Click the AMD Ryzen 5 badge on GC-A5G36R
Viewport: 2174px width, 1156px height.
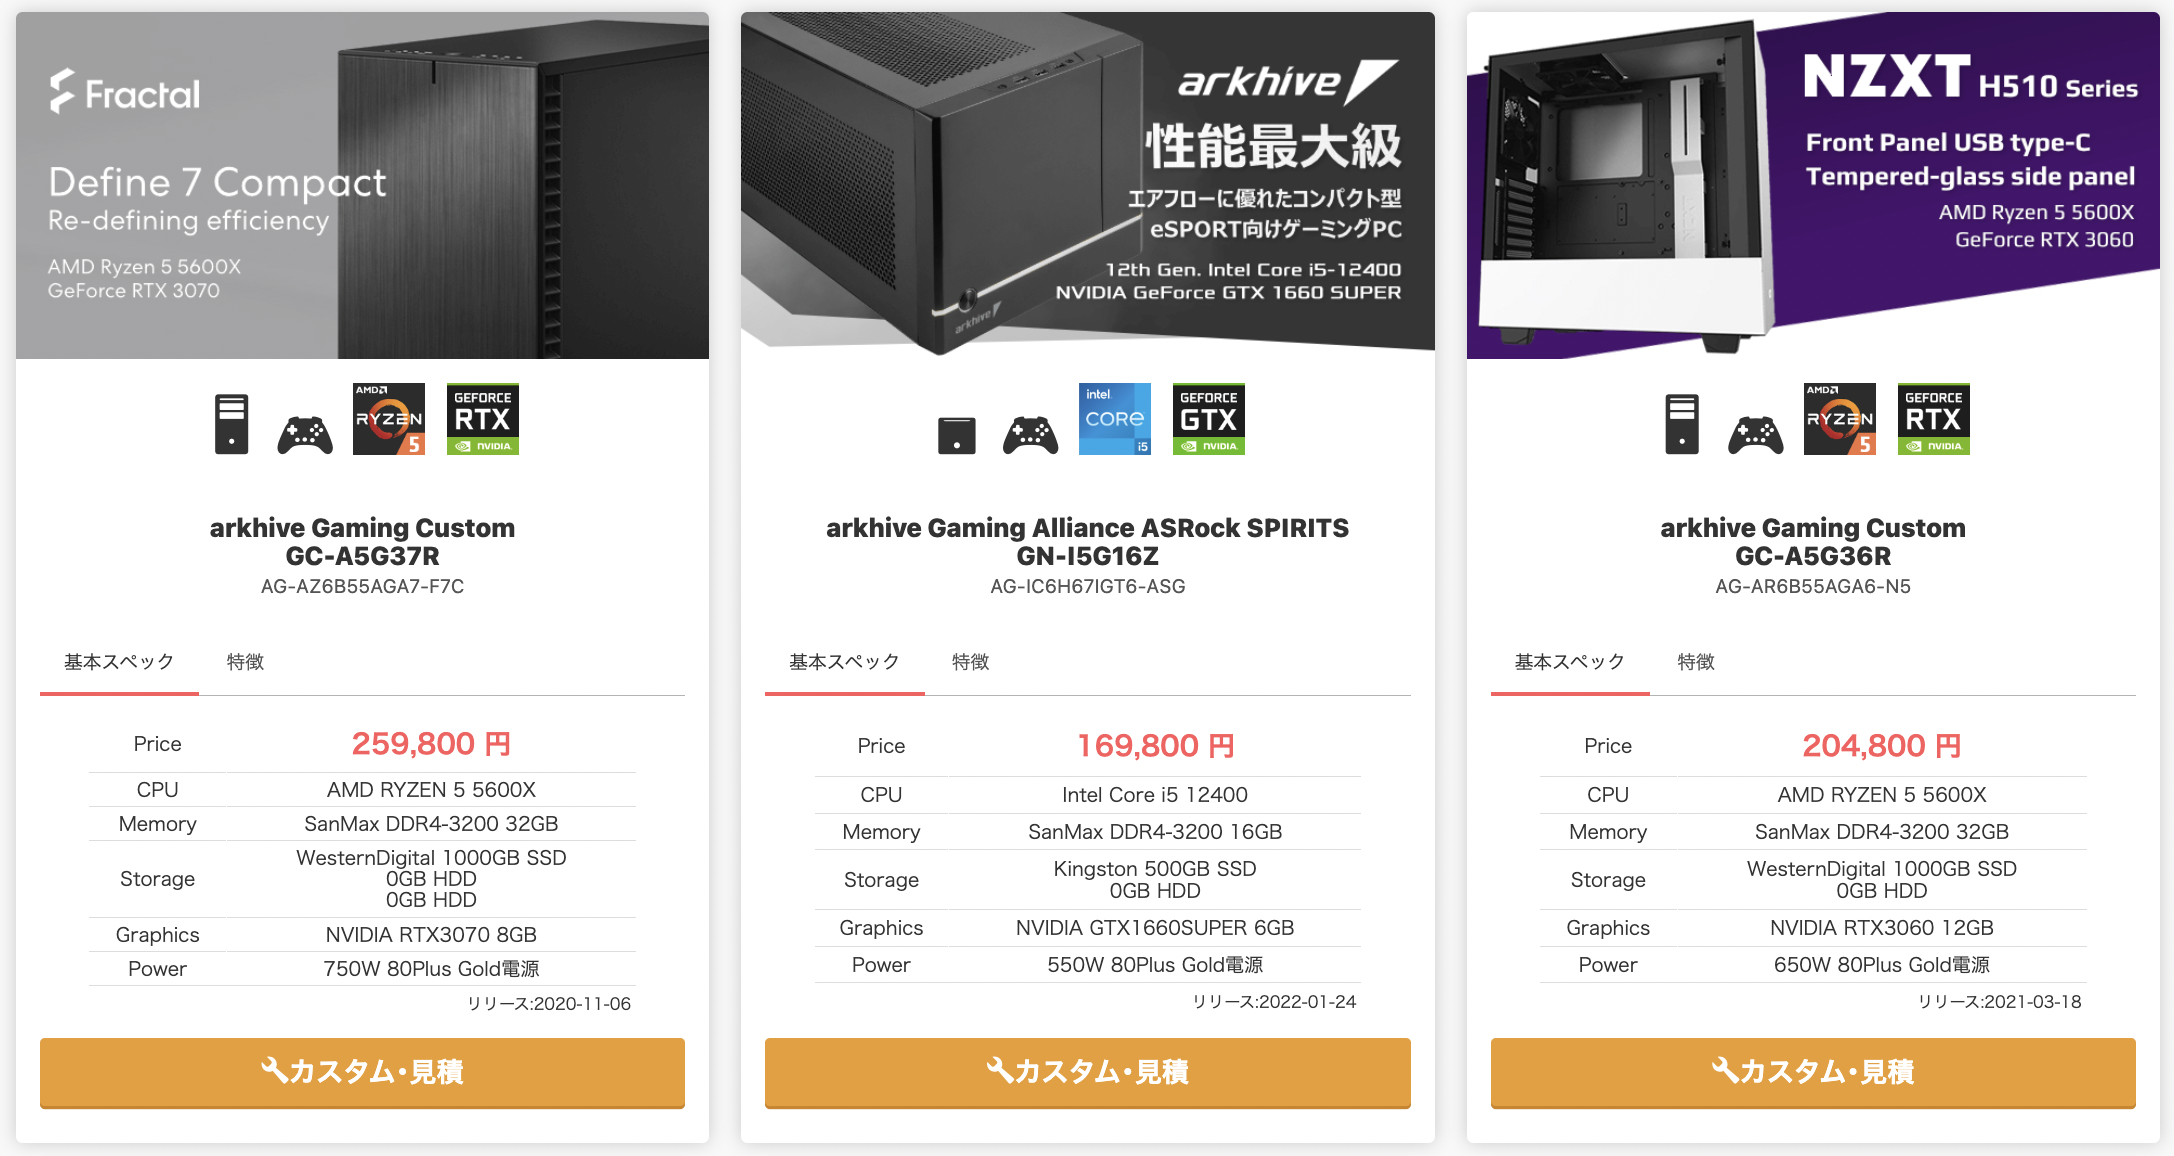click(x=1840, y=419)
